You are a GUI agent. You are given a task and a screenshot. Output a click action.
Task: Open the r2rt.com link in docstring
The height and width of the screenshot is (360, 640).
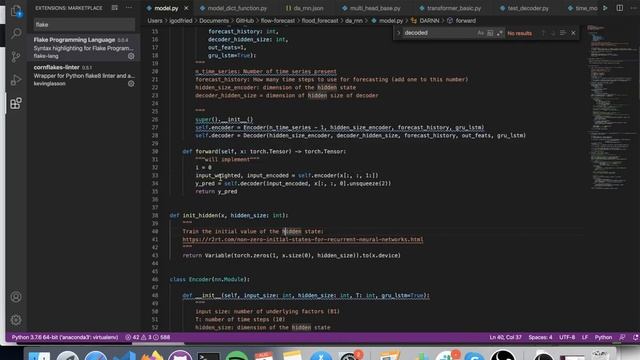[302, 240]
